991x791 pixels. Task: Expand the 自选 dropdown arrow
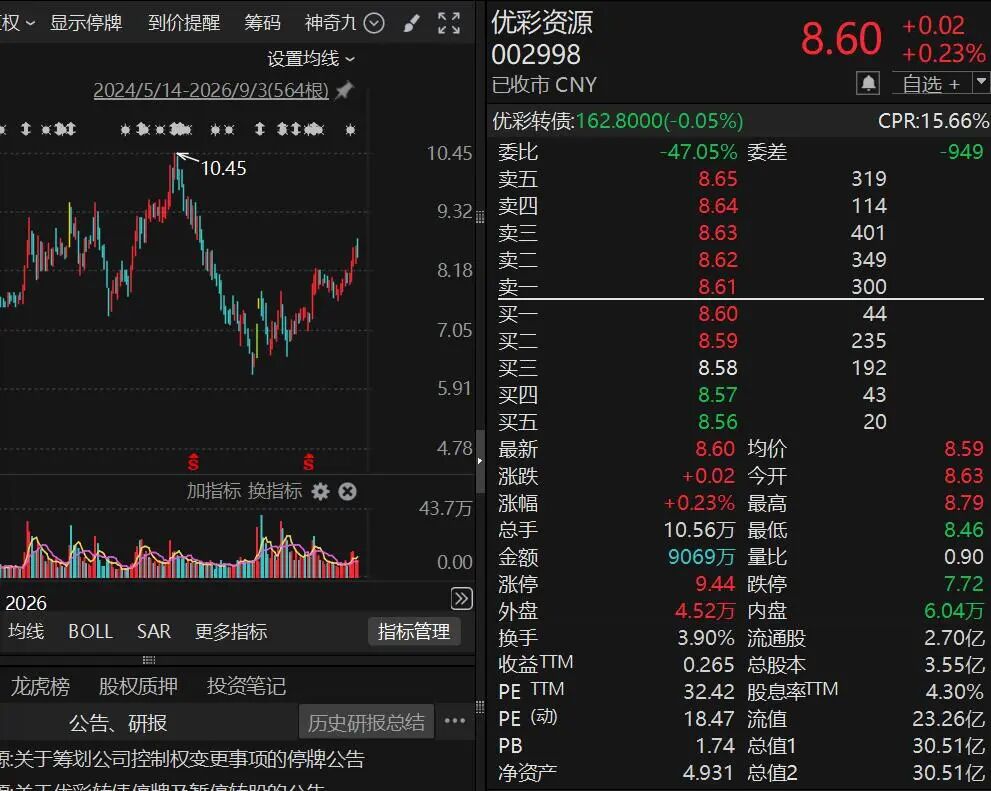981,82
